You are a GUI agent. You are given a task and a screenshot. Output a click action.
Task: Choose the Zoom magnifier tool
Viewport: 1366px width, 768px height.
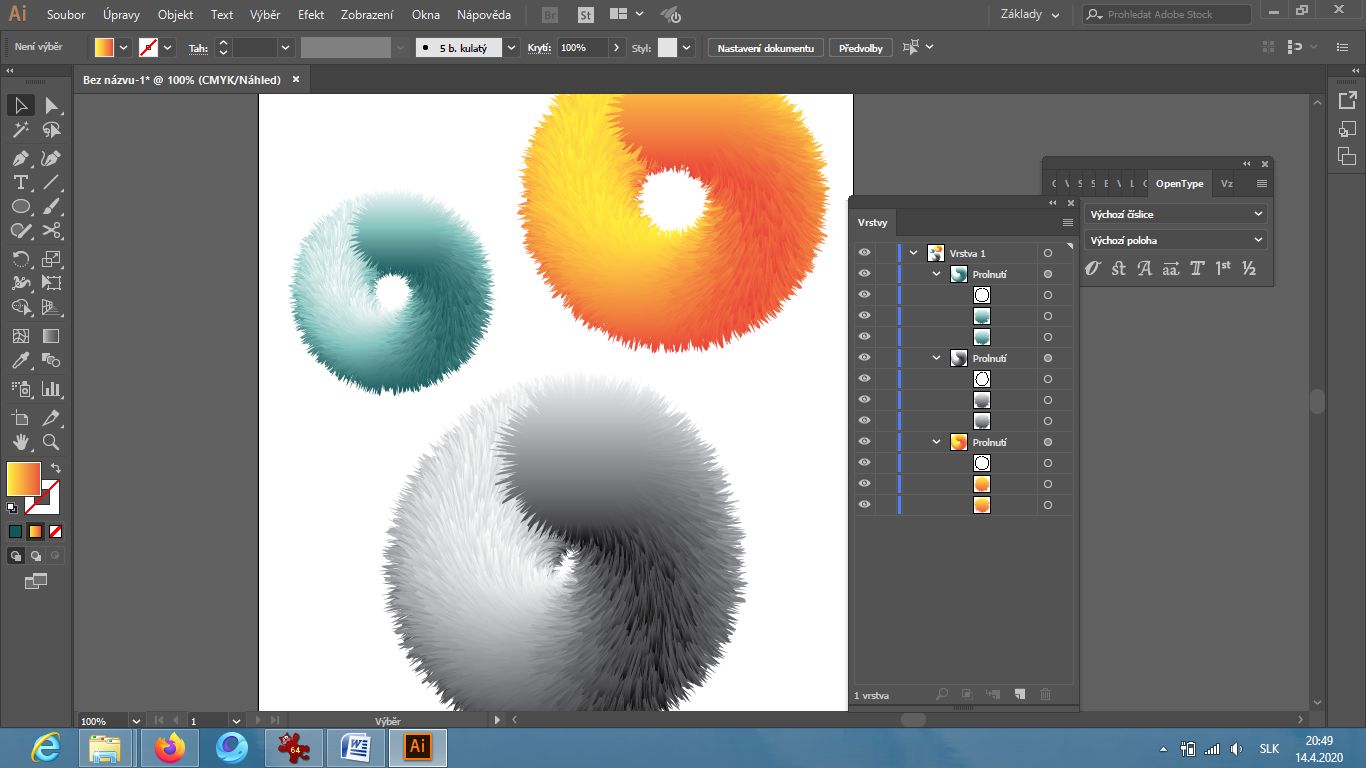coord(52,442)
